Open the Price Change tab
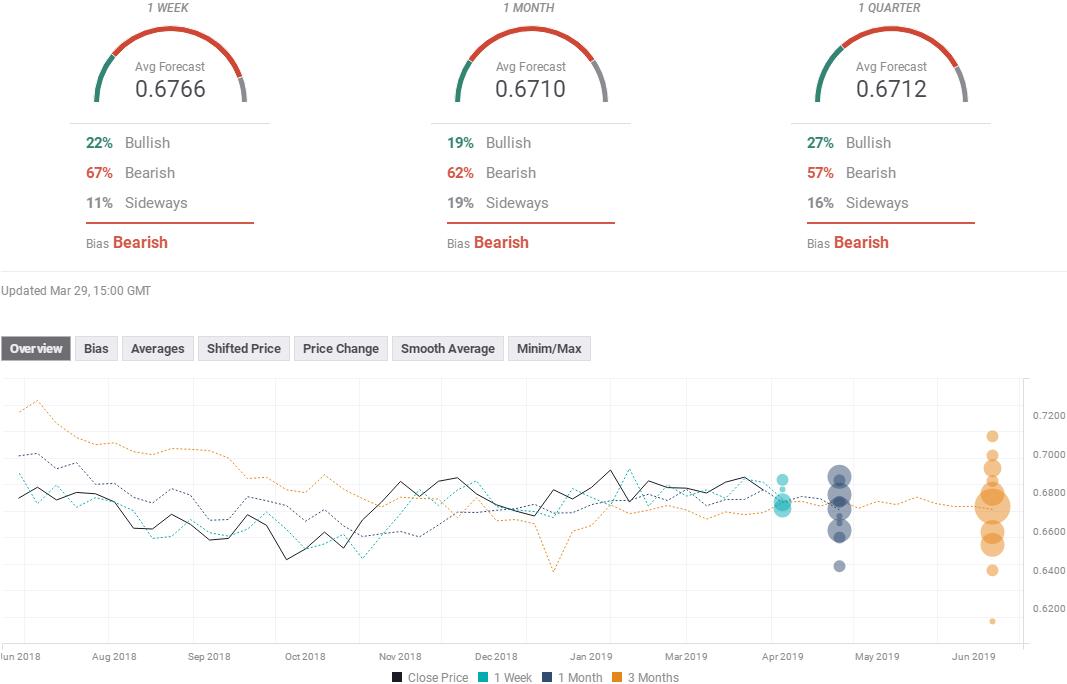 [x=340, y=349]
